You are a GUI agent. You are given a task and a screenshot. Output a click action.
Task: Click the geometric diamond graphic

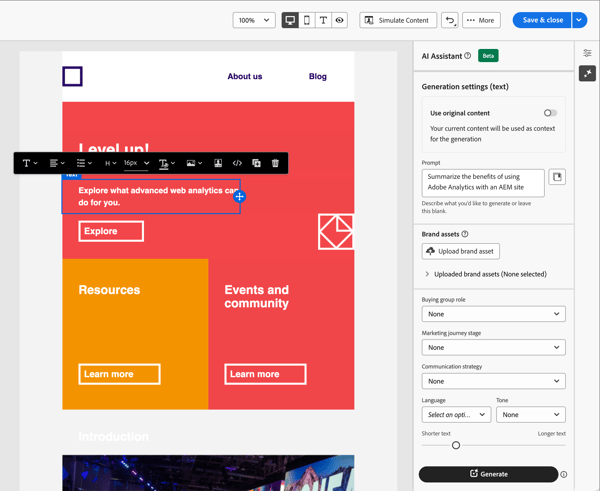click(x=336, y=232)
